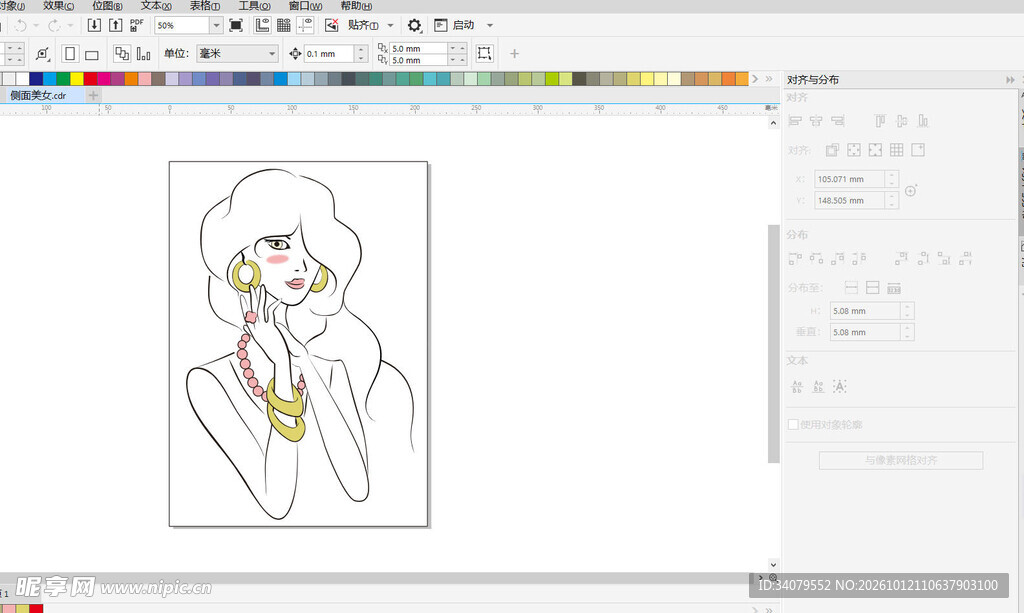Click the first text alignment icon under 文本
This screenshot has height=613, width=1024.
797,386
